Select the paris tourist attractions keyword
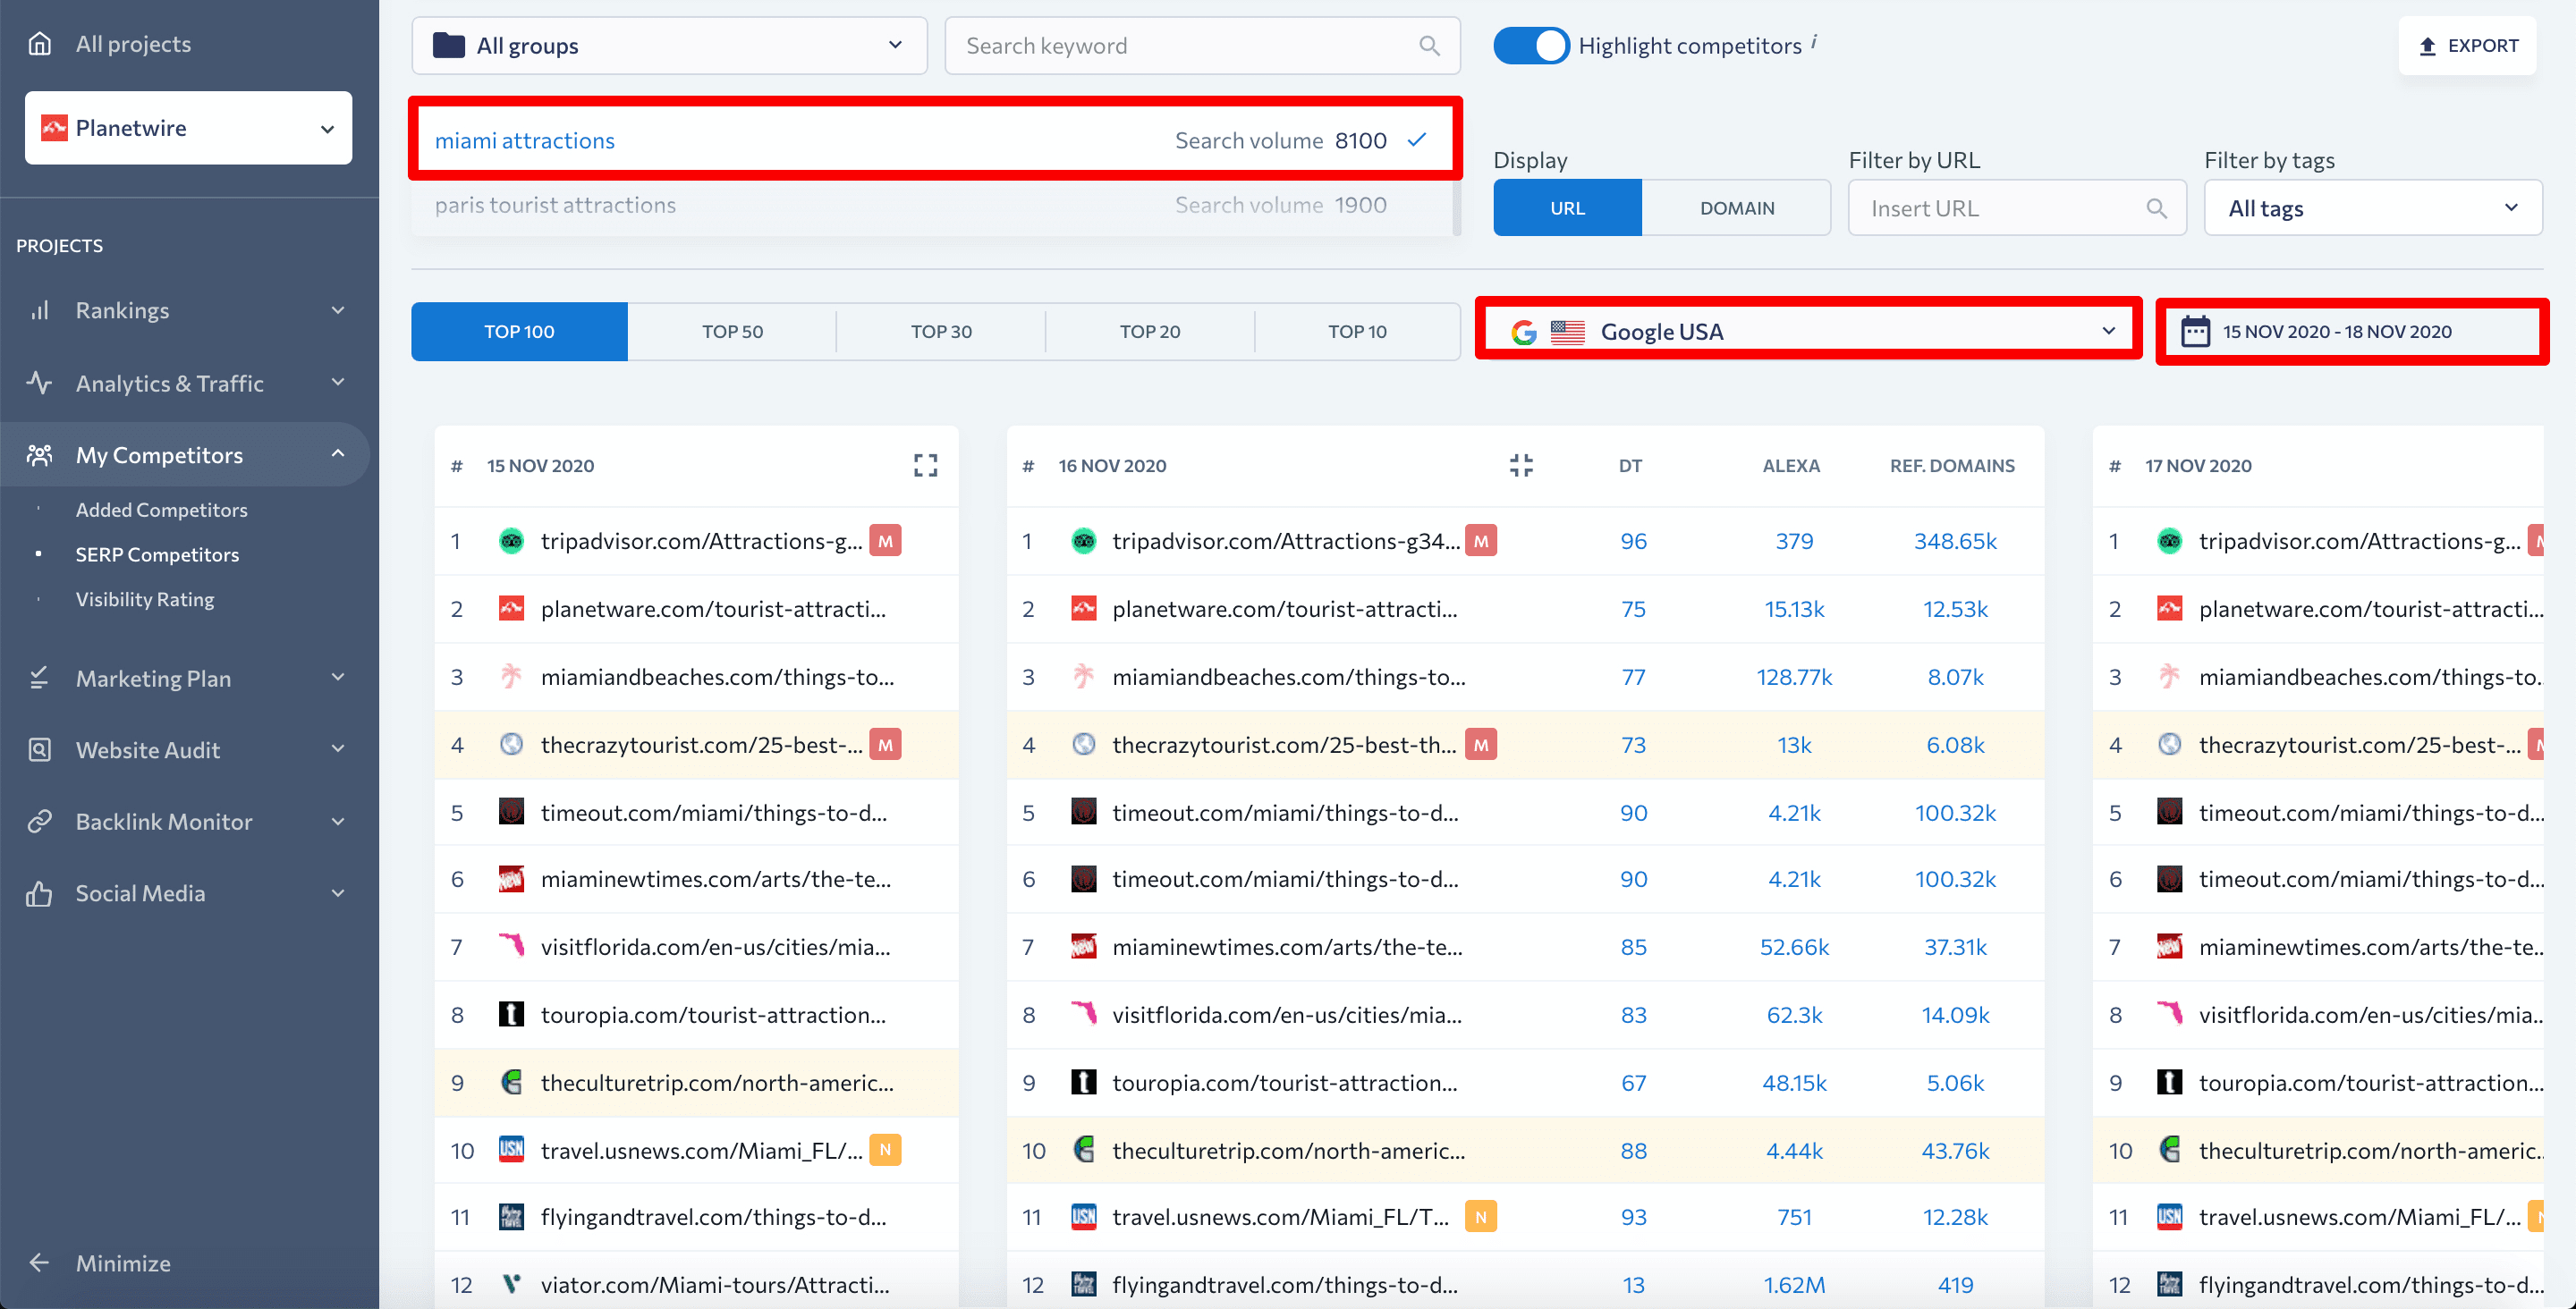This screenshot has height=1309, width=2576. click(934, 205)
